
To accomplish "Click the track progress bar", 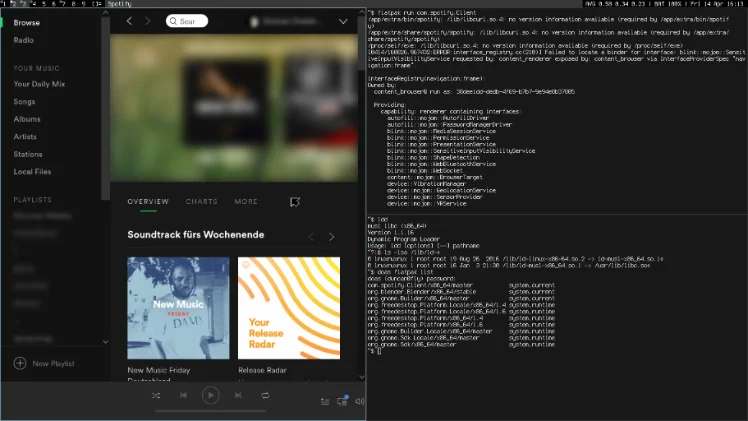I will [x=210, y=411].
